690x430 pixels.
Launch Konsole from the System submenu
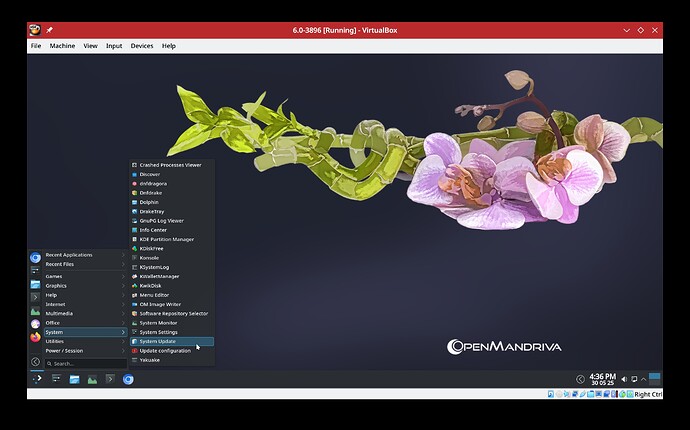click(x=172, y=258)
